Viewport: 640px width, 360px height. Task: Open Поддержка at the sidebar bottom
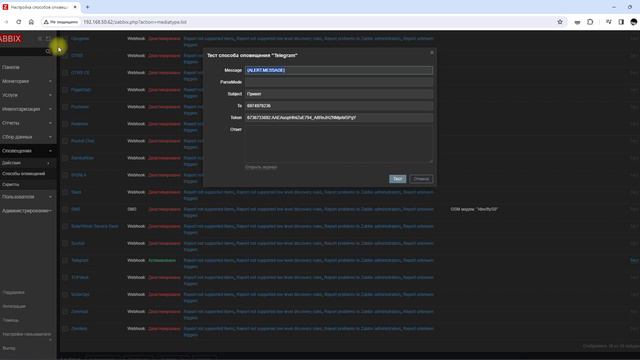coord(13,293)
